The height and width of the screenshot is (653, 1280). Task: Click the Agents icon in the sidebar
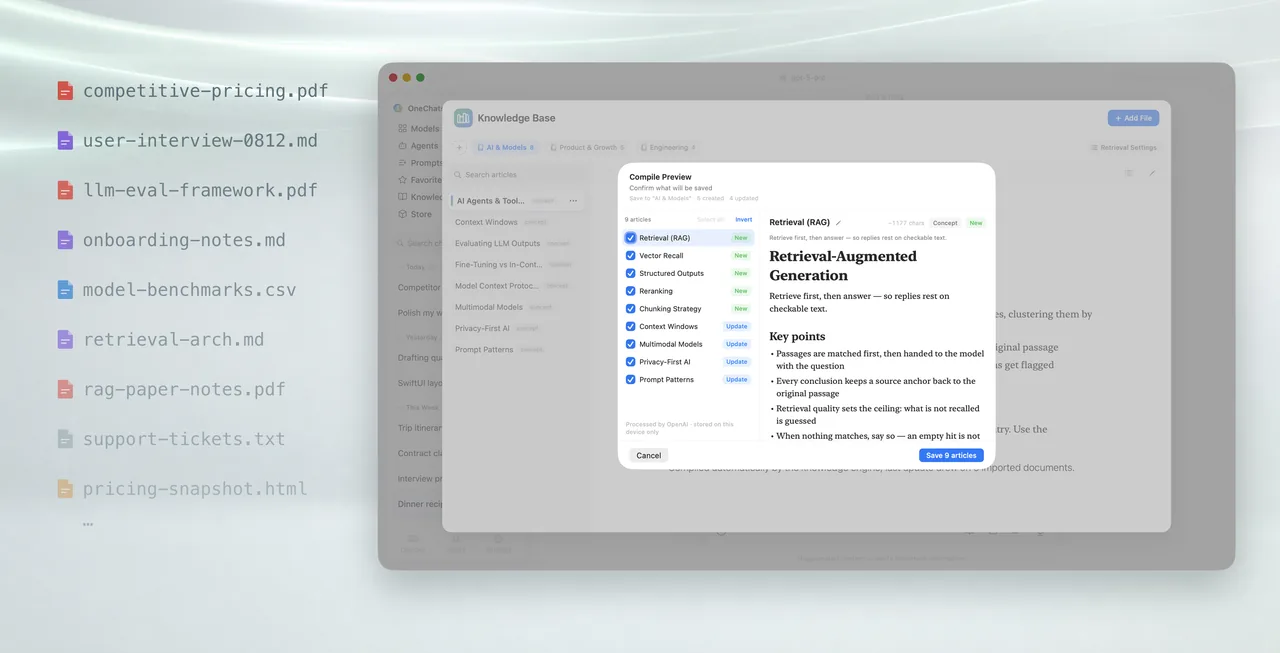[x=402, y=146]
